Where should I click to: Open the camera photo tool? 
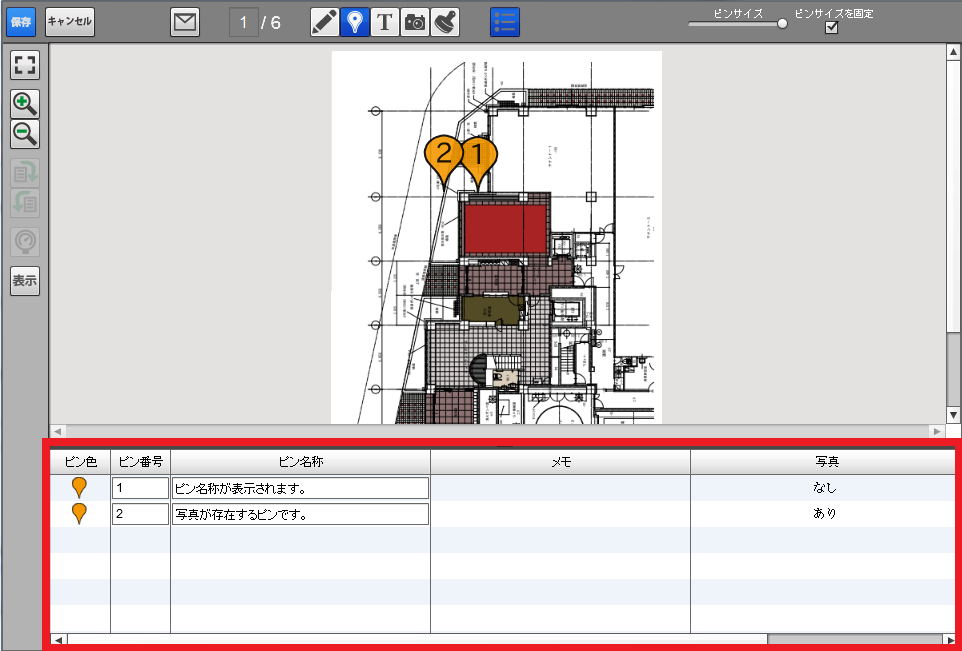point(415,22)
